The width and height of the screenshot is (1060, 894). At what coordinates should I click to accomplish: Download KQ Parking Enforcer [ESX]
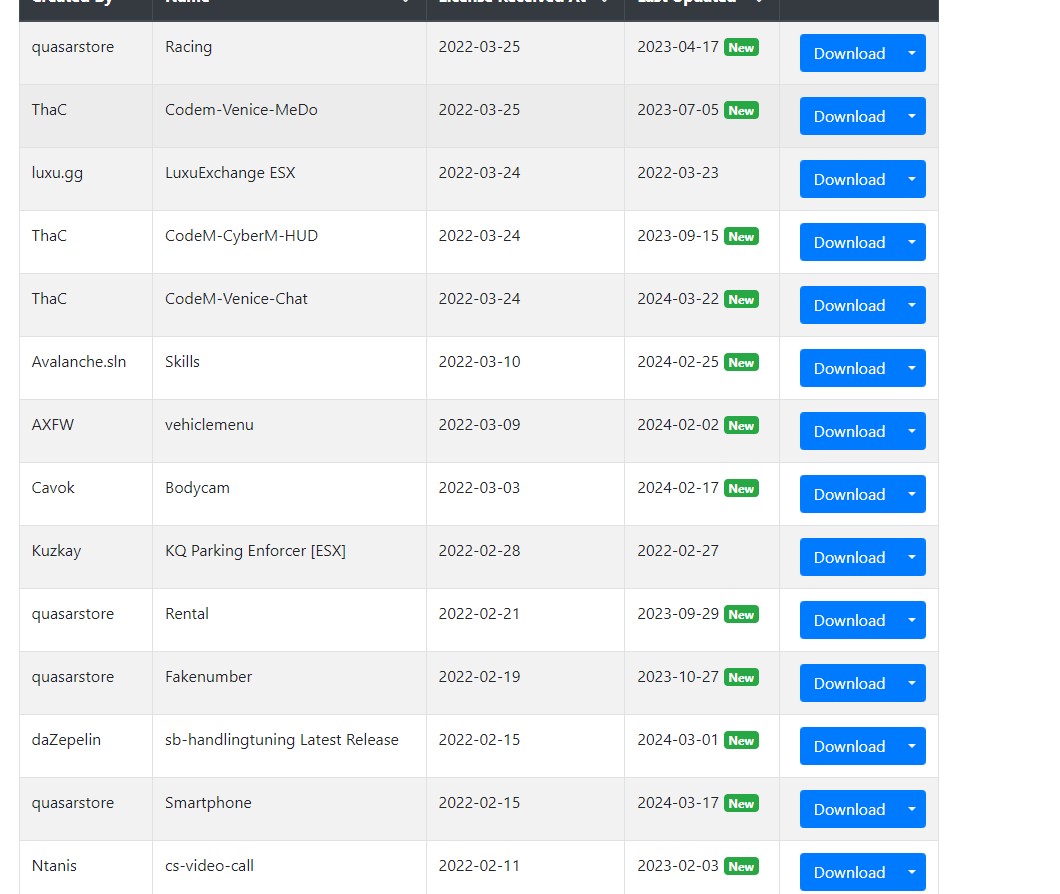(849, 557)
